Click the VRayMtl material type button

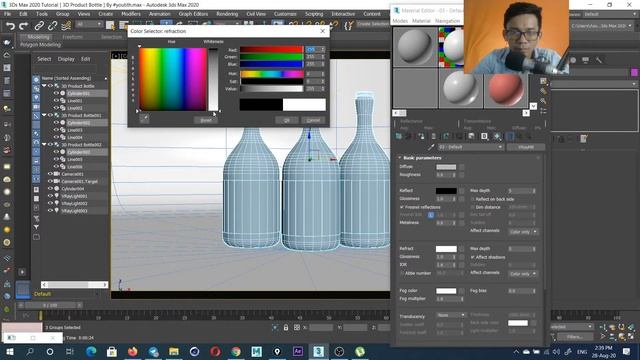(526, 147)
